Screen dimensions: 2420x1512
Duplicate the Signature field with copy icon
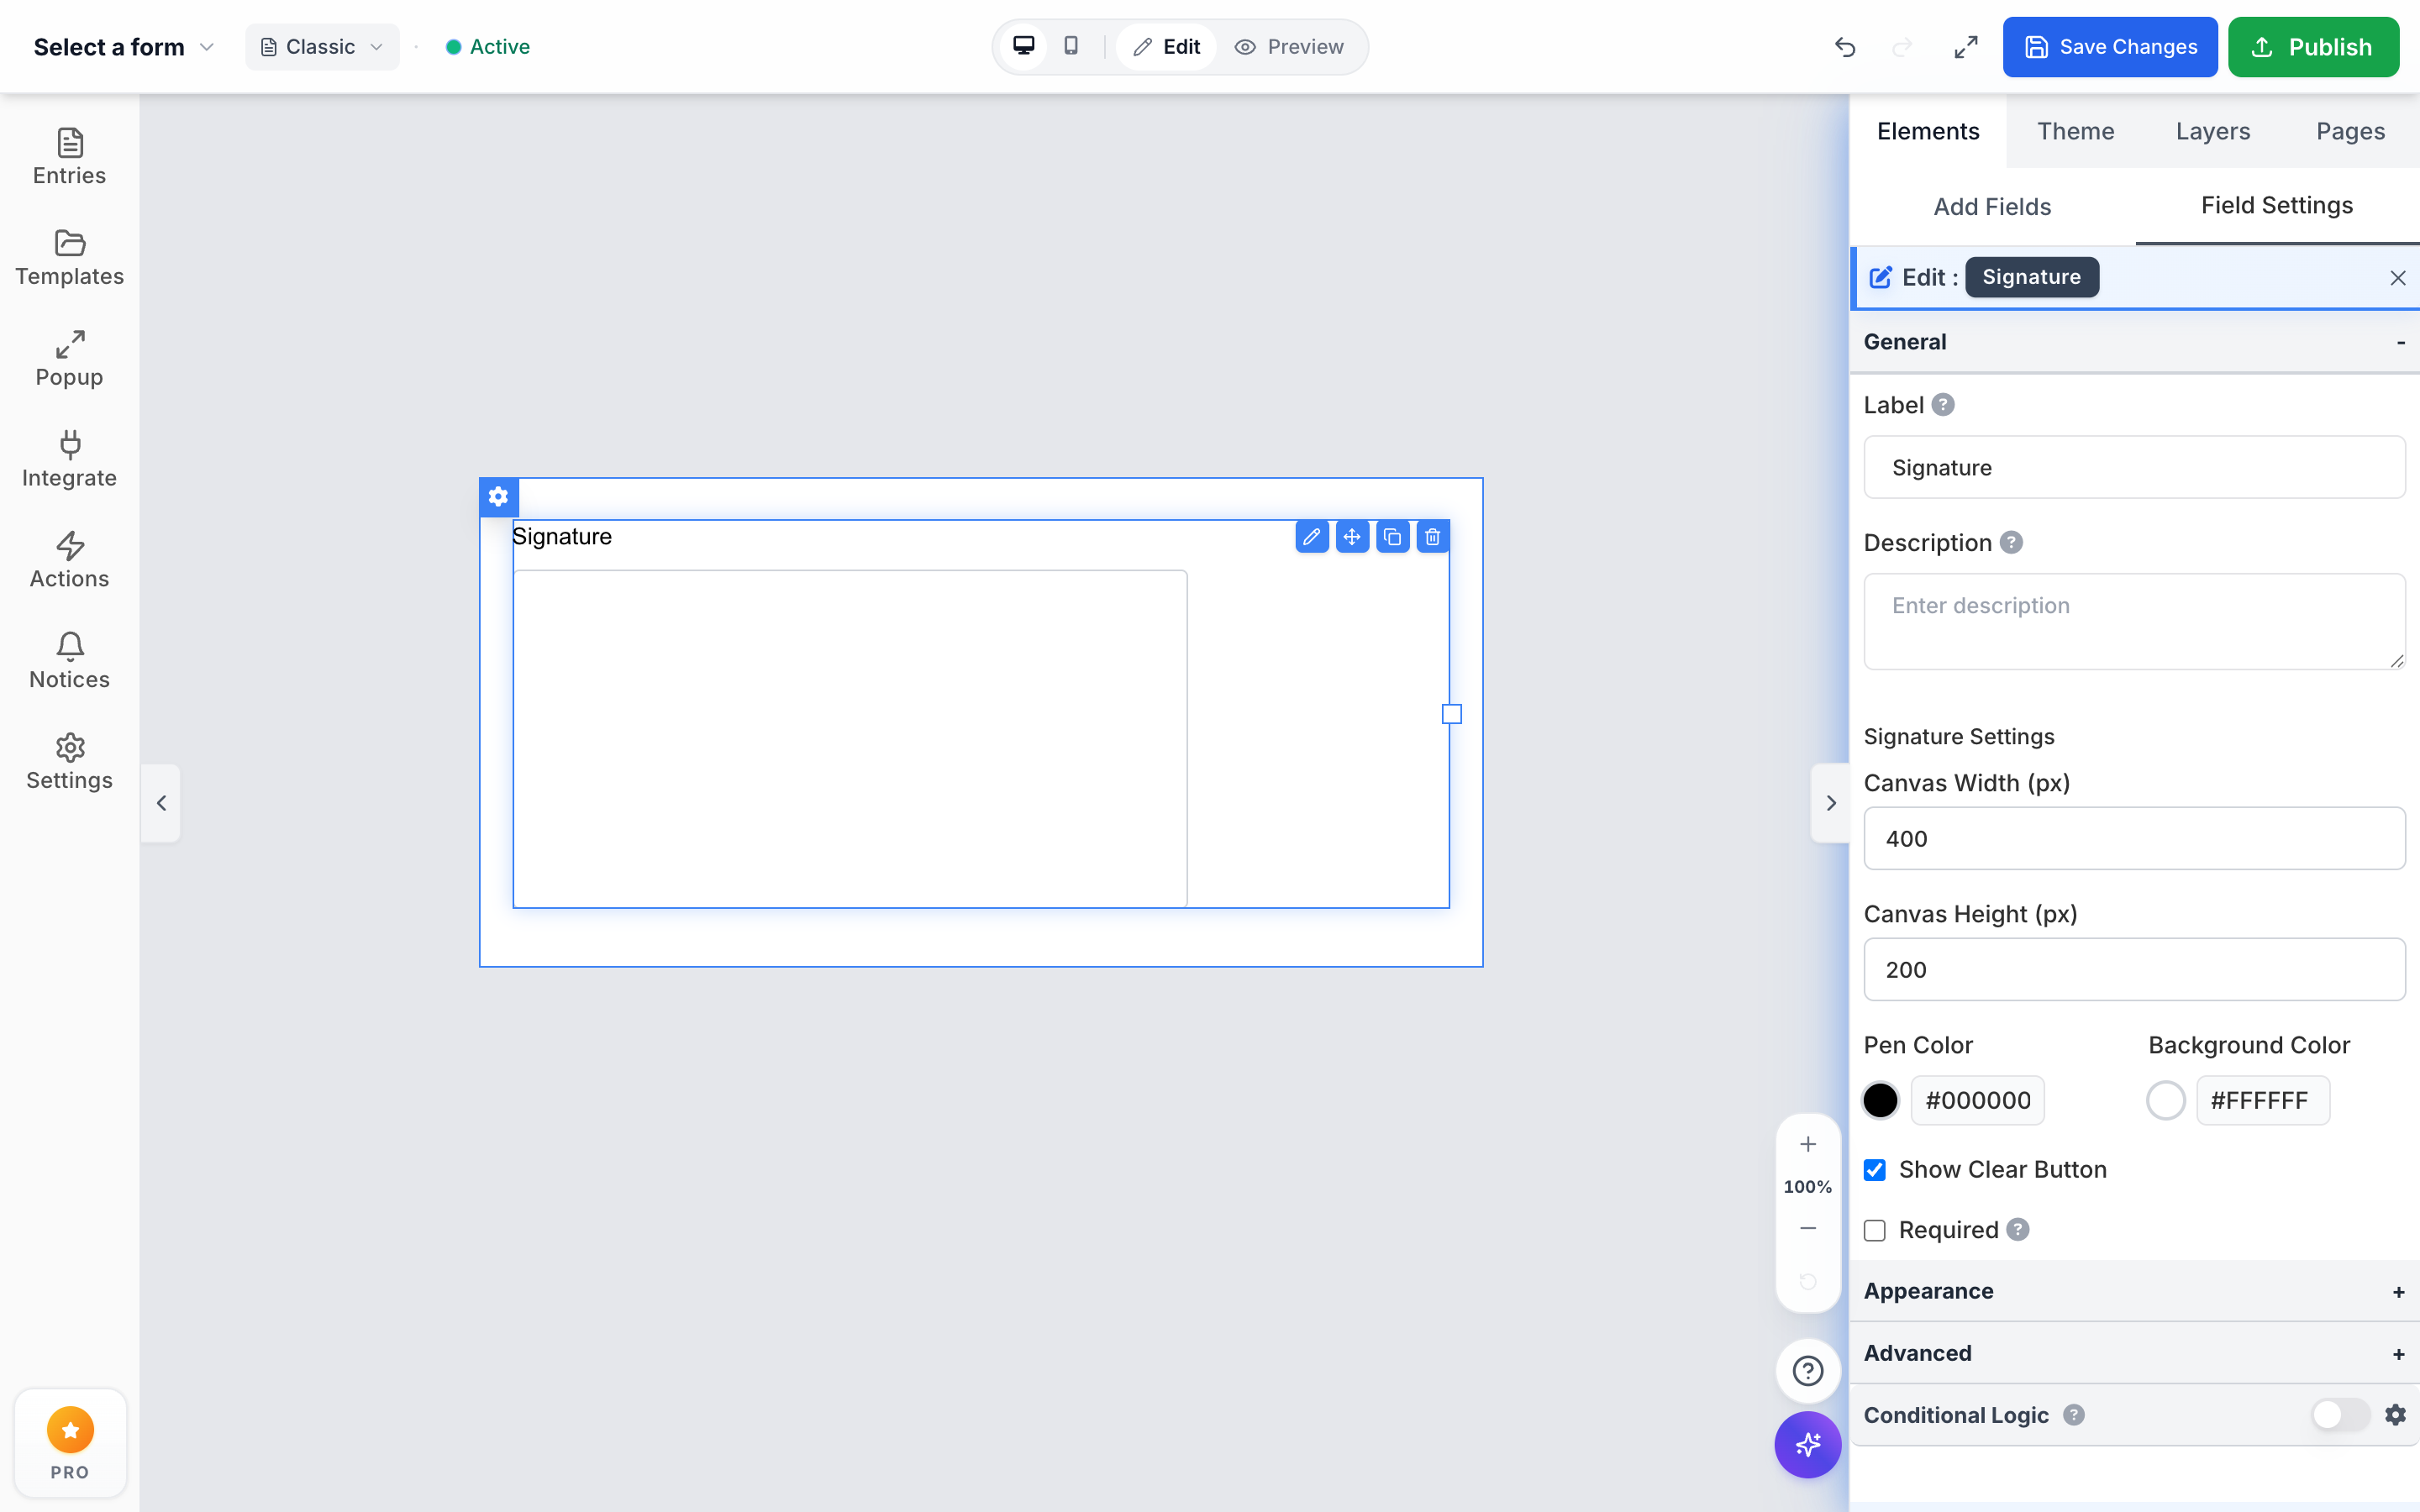tap(1392, 537)
